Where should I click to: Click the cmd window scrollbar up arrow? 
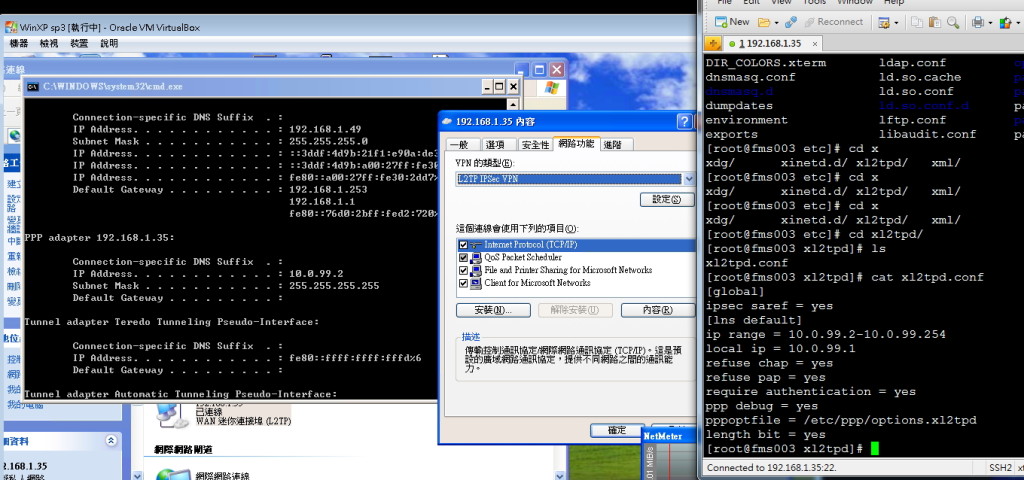coord(513,104)
